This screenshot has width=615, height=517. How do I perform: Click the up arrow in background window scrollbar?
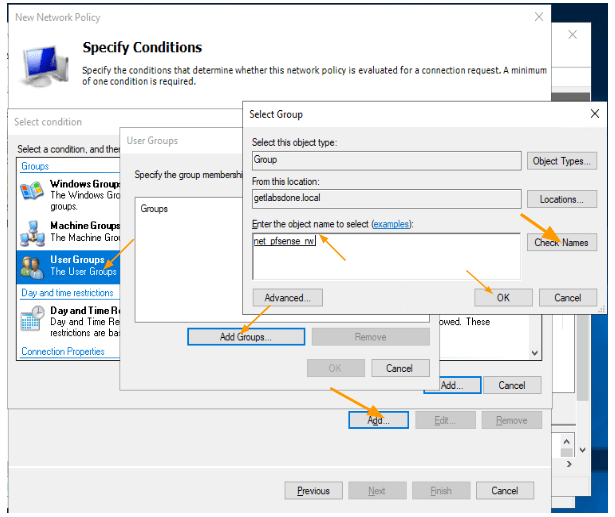[566, 442]
